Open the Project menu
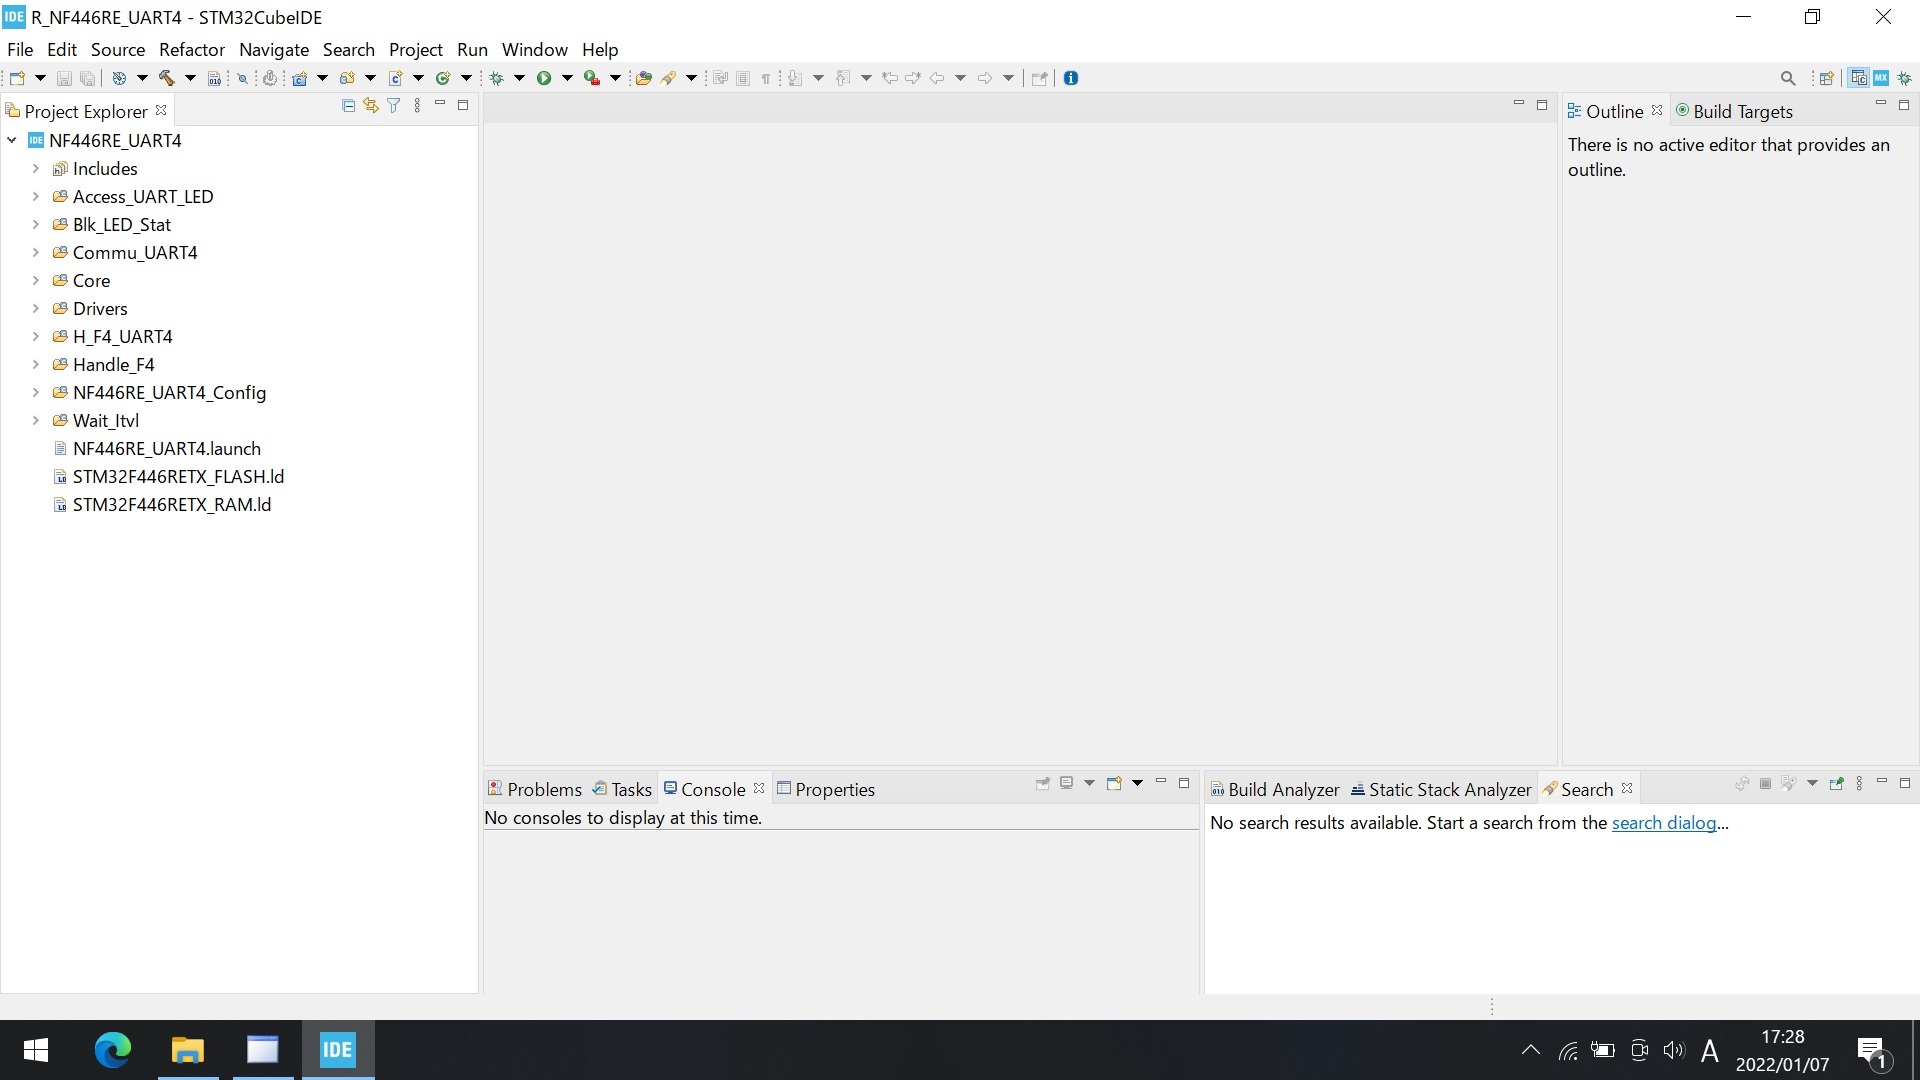This screenshot has height=1080, width=1920. (416, 49)
